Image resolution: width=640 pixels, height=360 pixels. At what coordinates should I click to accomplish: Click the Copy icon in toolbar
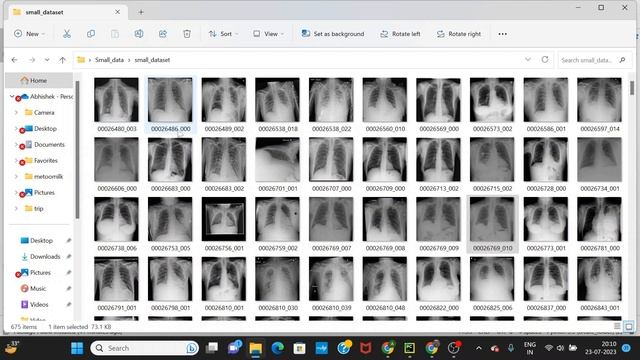tap(91, 34)
